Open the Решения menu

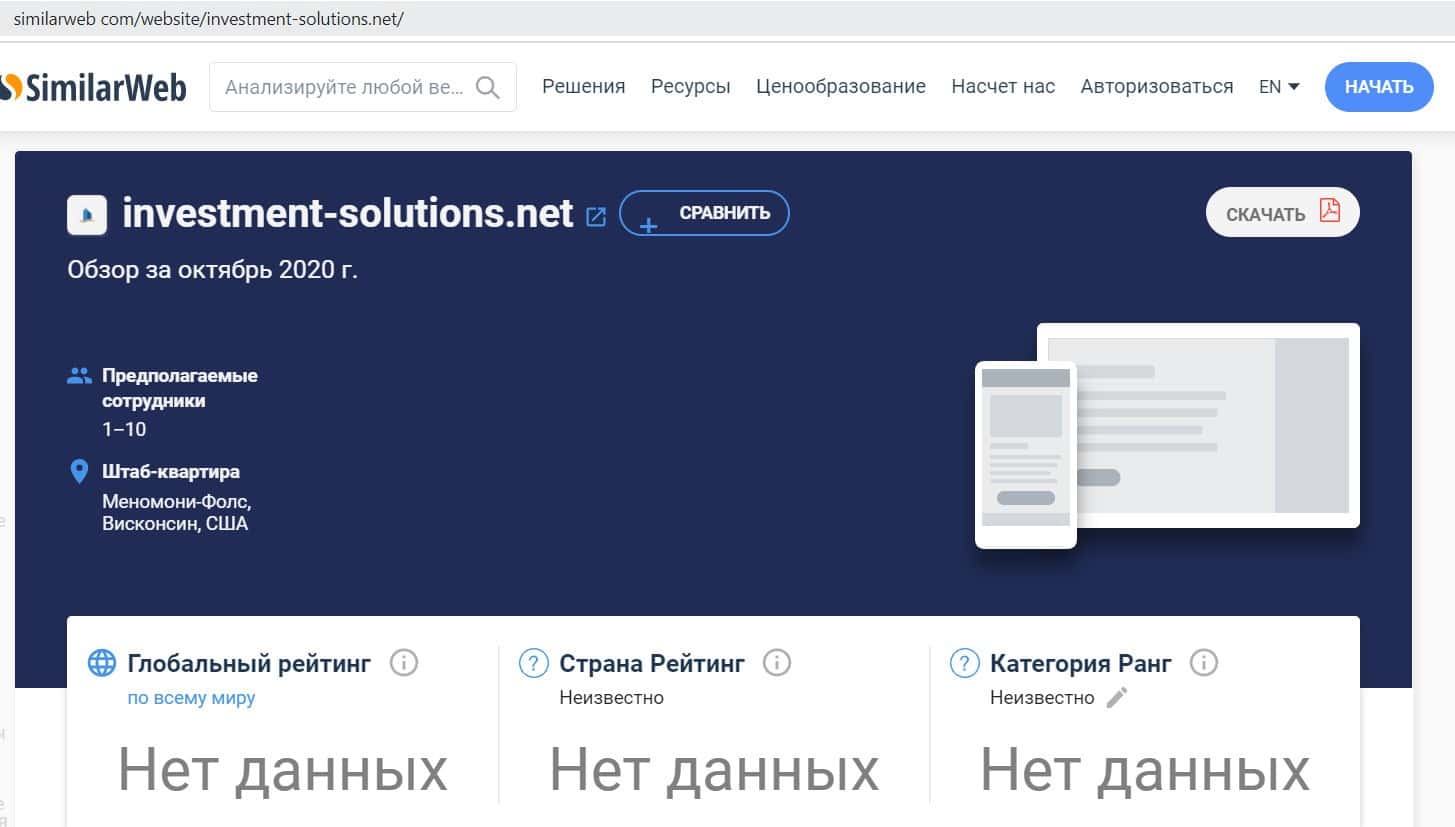tap(584, 87)
